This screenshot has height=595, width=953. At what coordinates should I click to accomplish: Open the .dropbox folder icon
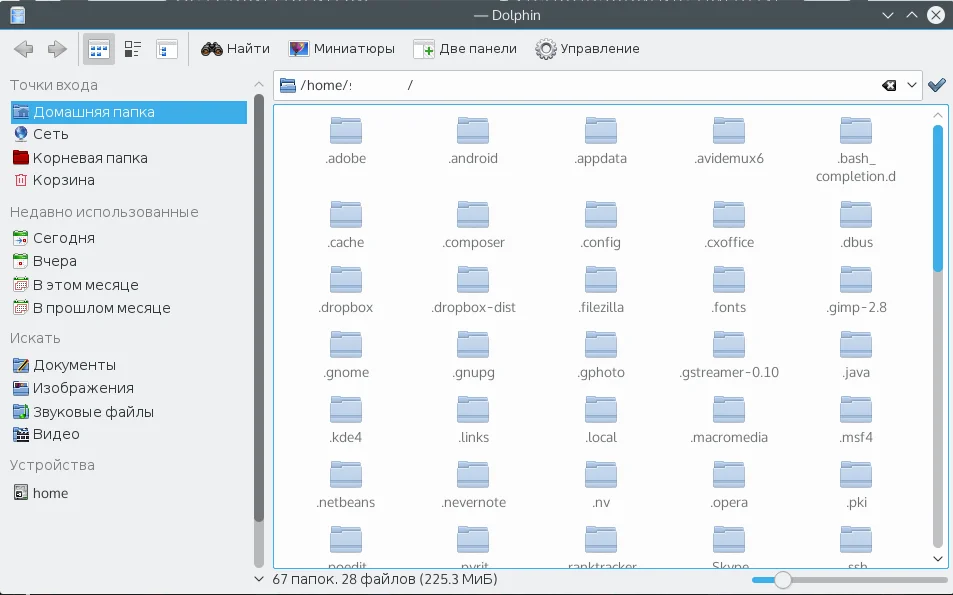click(x=346, y=281)
